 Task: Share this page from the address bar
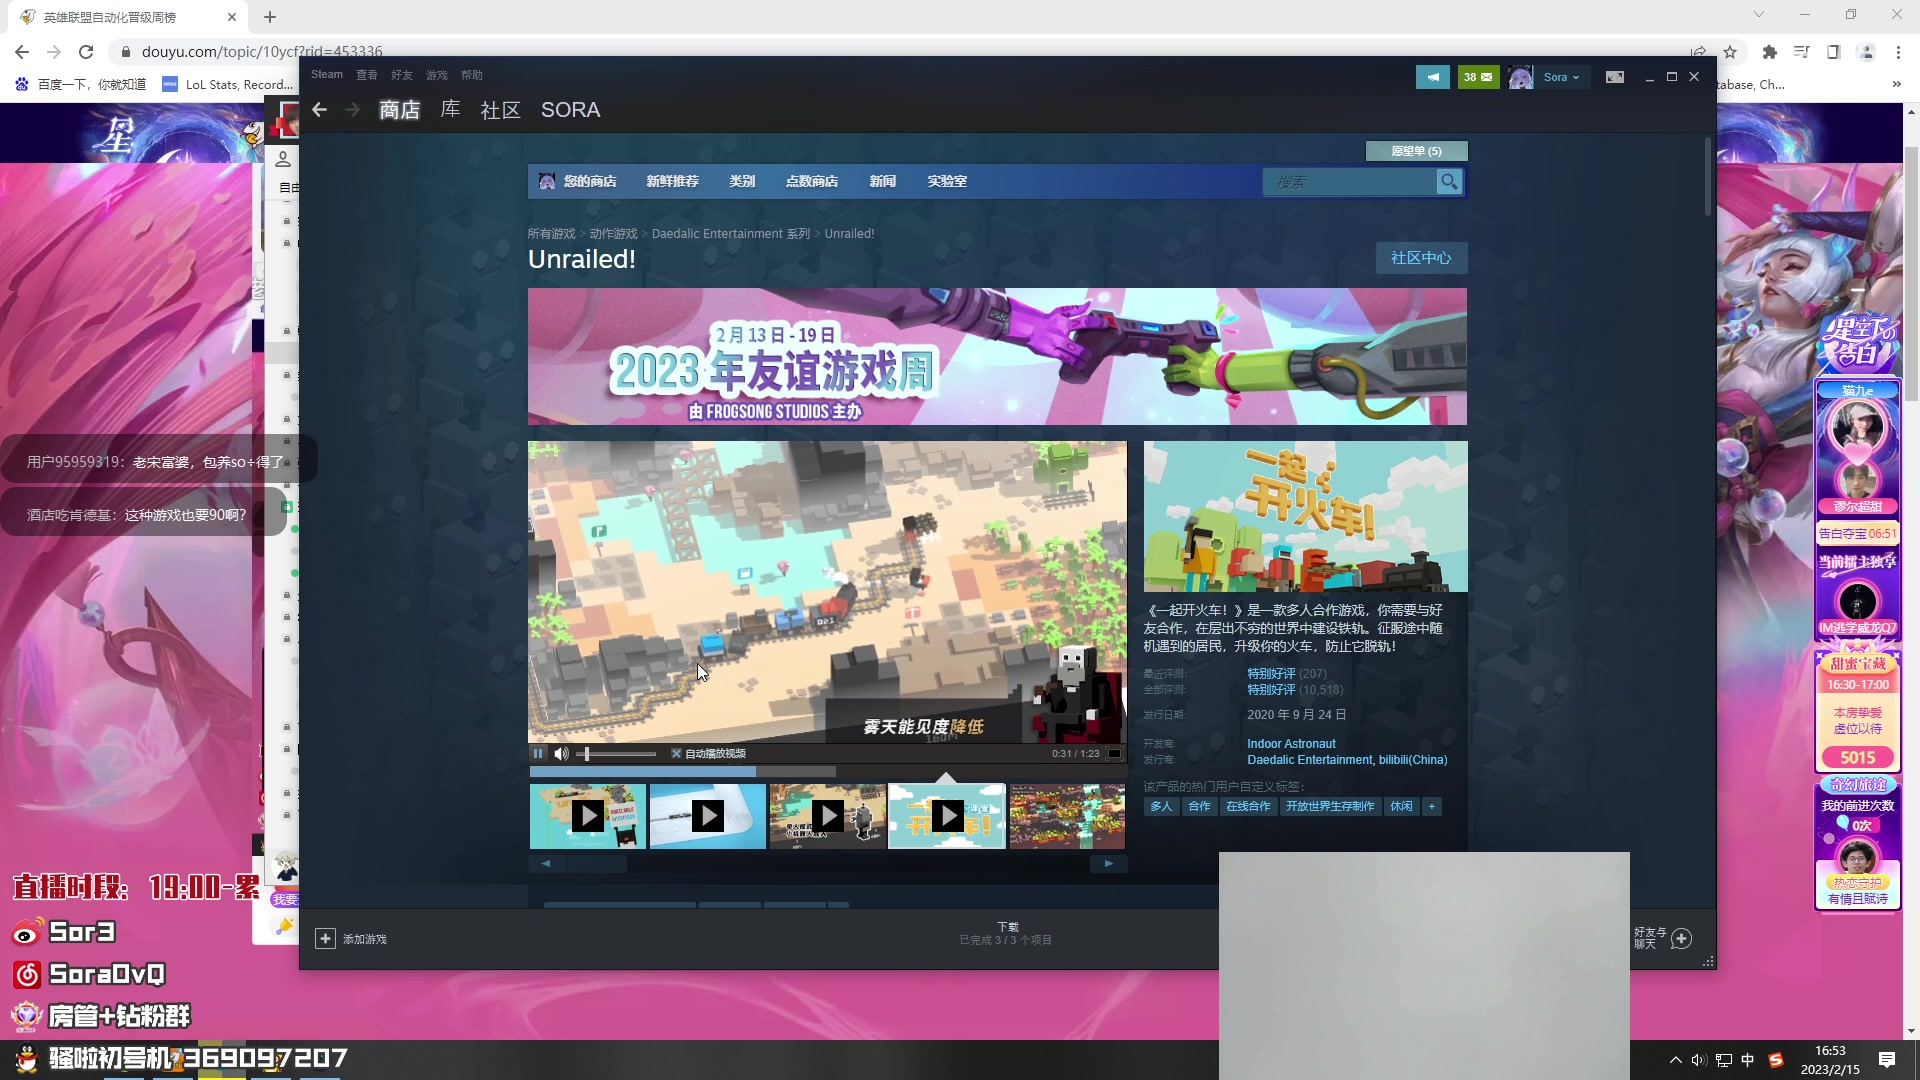[x=1698, y=52]
